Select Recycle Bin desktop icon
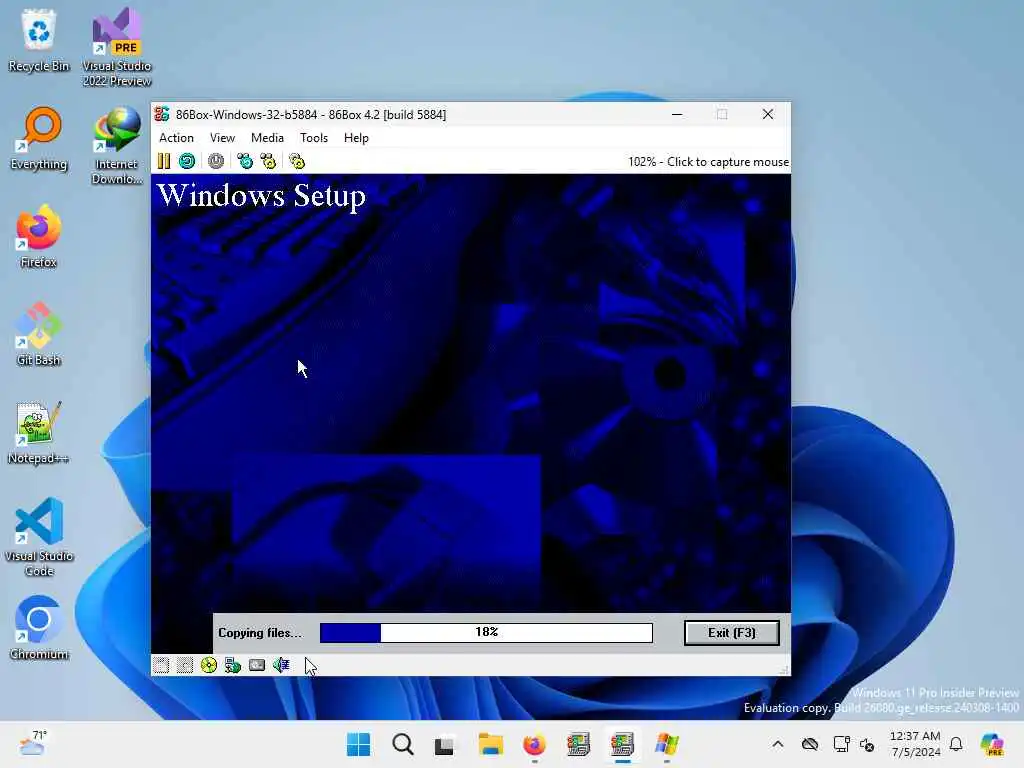The height and width of the screenshot is (768, 1024). coord(39,40)
